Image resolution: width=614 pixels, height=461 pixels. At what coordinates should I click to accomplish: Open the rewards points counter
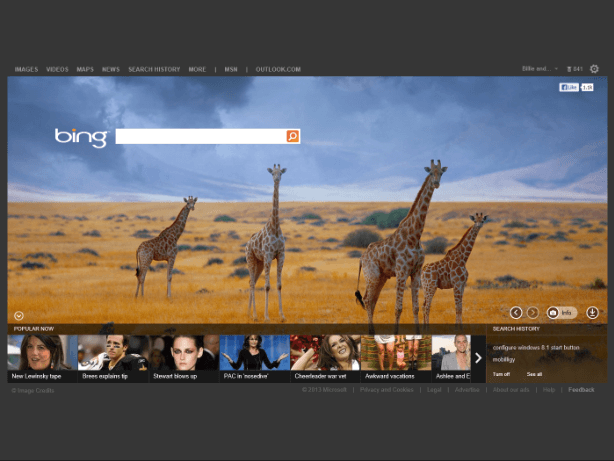(x=574, y=69)
